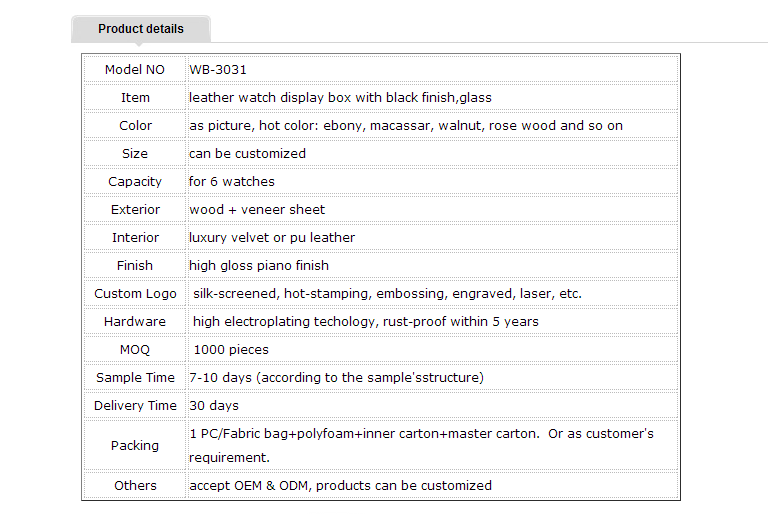The height and width of the screenshot is (514, 768).
Task: Open the Product details tab
Action: point(141,29)
